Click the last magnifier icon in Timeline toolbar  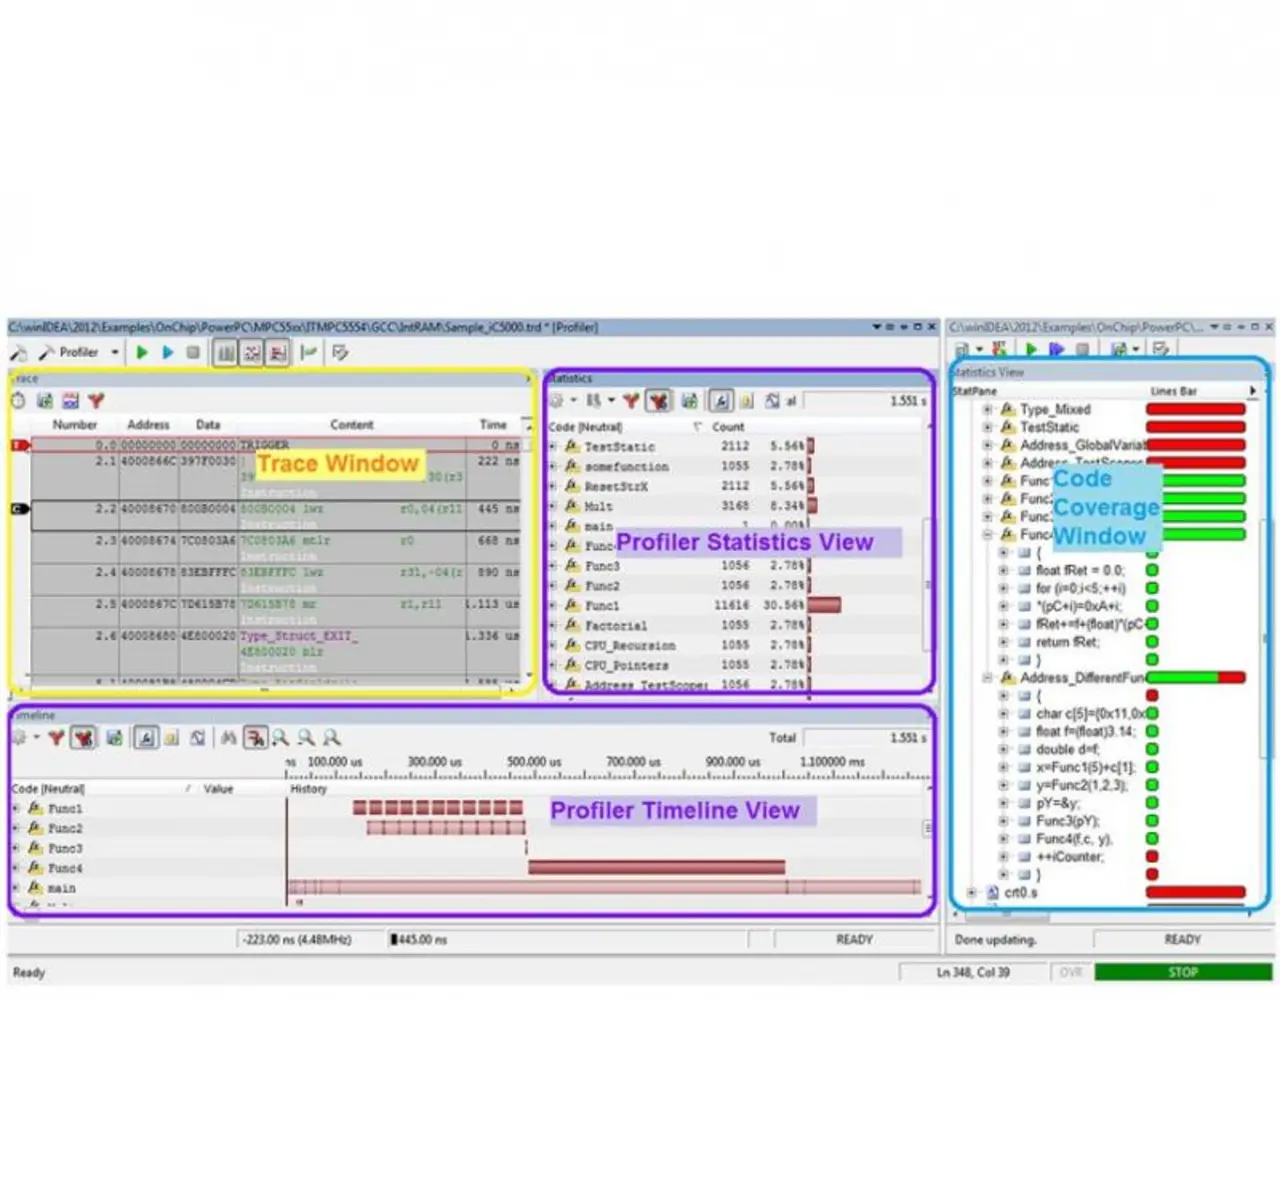tap(332, 738)
